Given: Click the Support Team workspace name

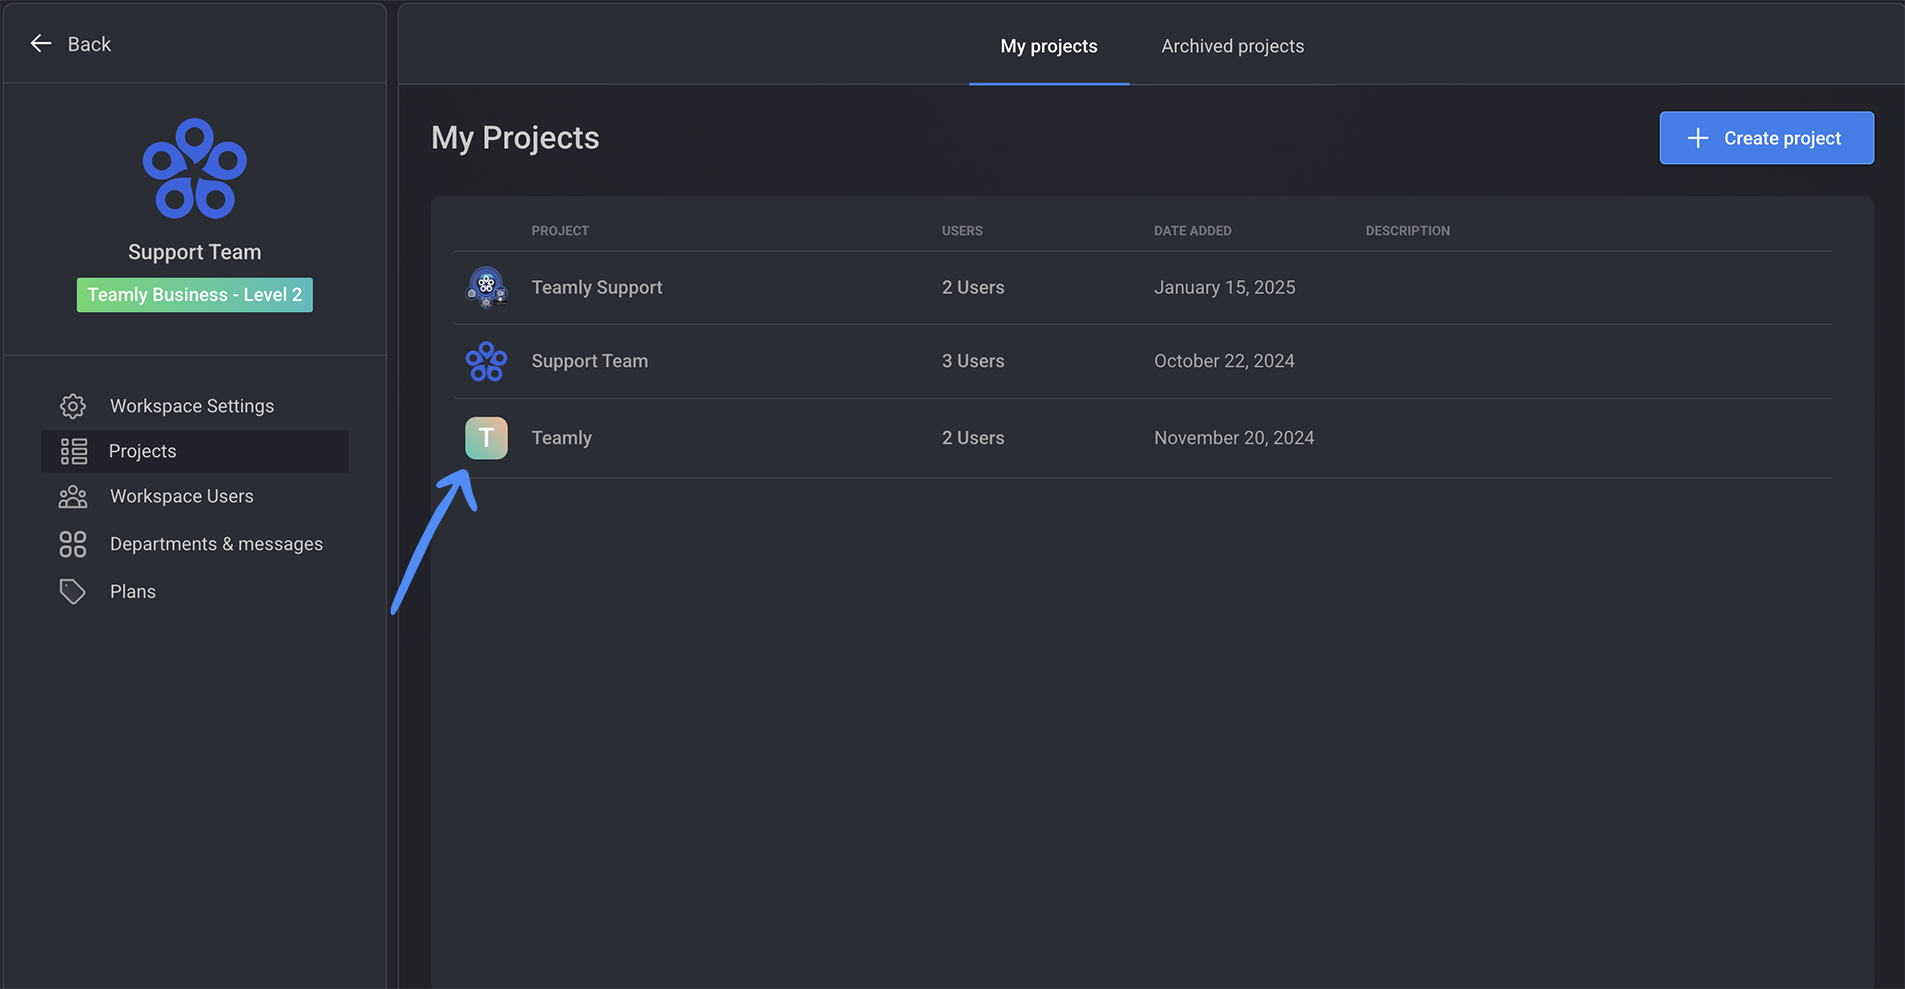Looking at the screenshot, I should click(195, 252).
